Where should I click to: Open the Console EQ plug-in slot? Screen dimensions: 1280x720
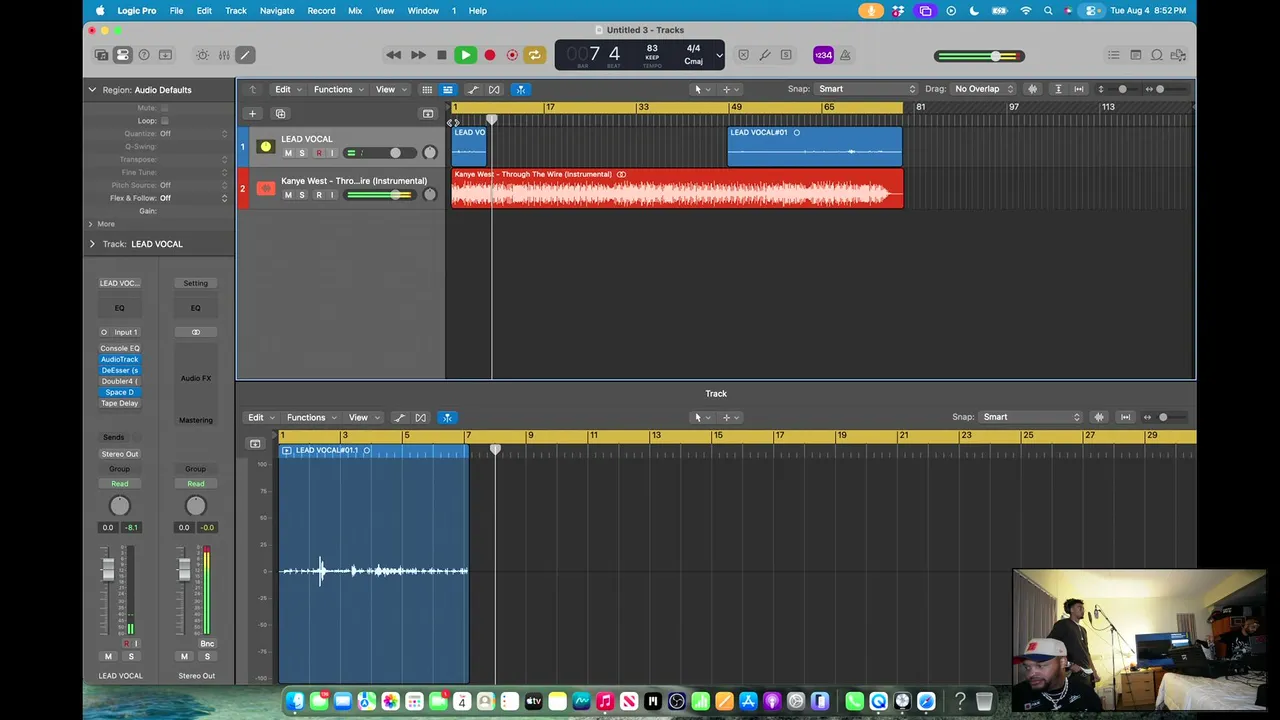[120, 348]
